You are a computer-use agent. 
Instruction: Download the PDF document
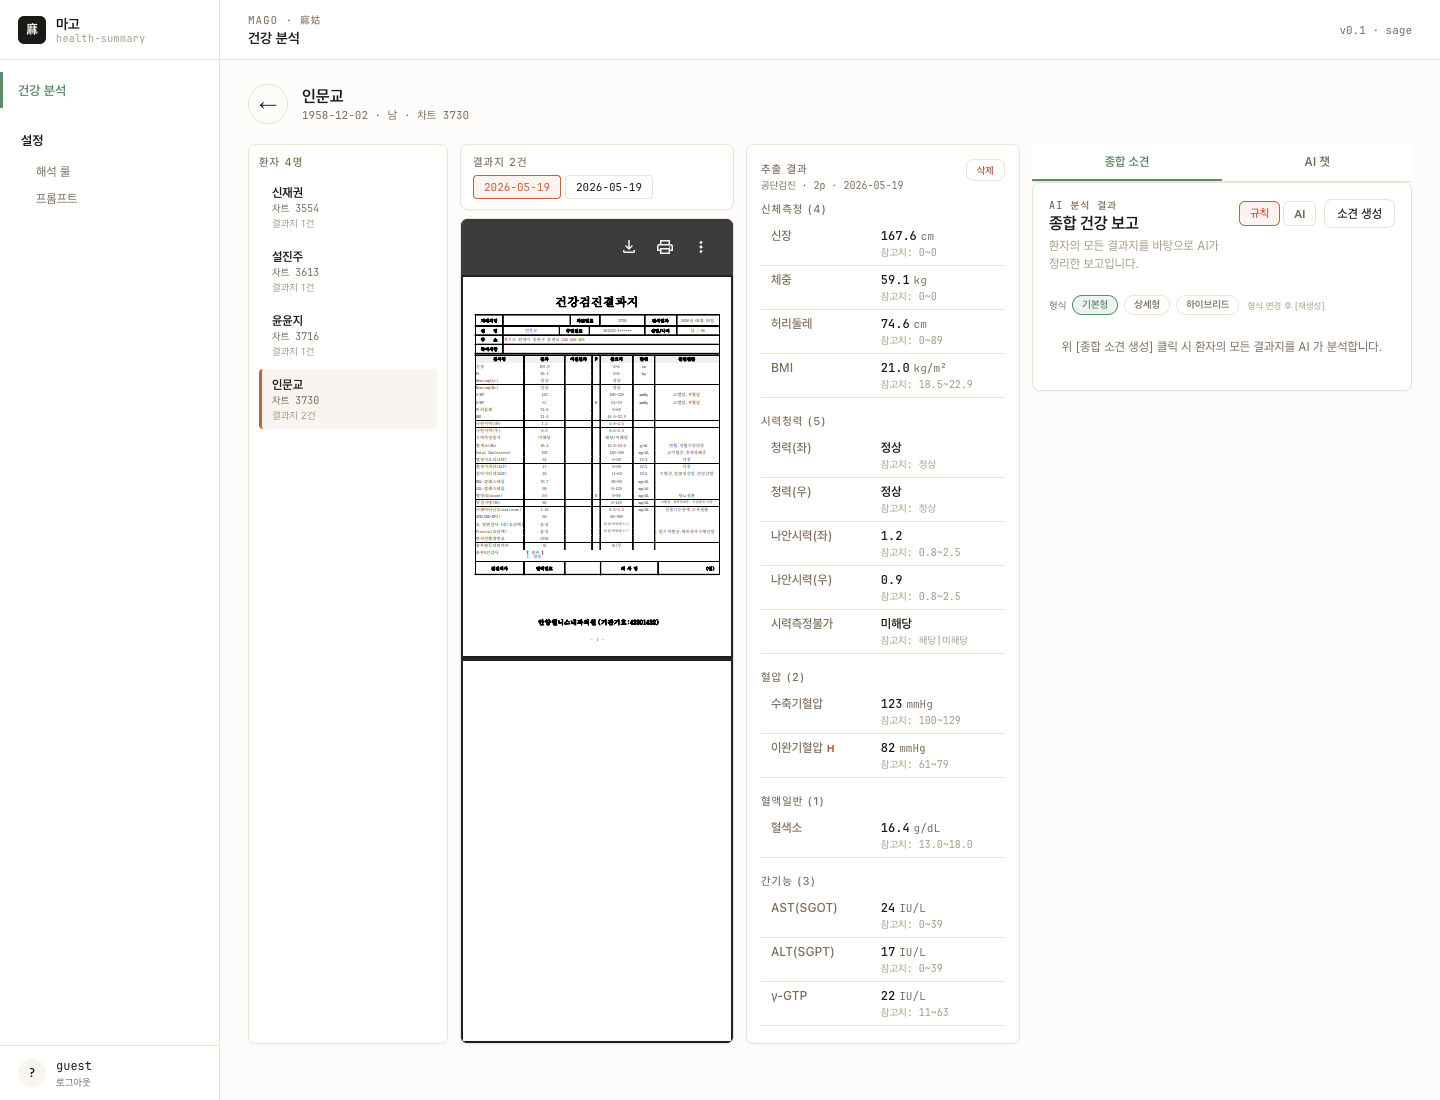pos(629,247)
